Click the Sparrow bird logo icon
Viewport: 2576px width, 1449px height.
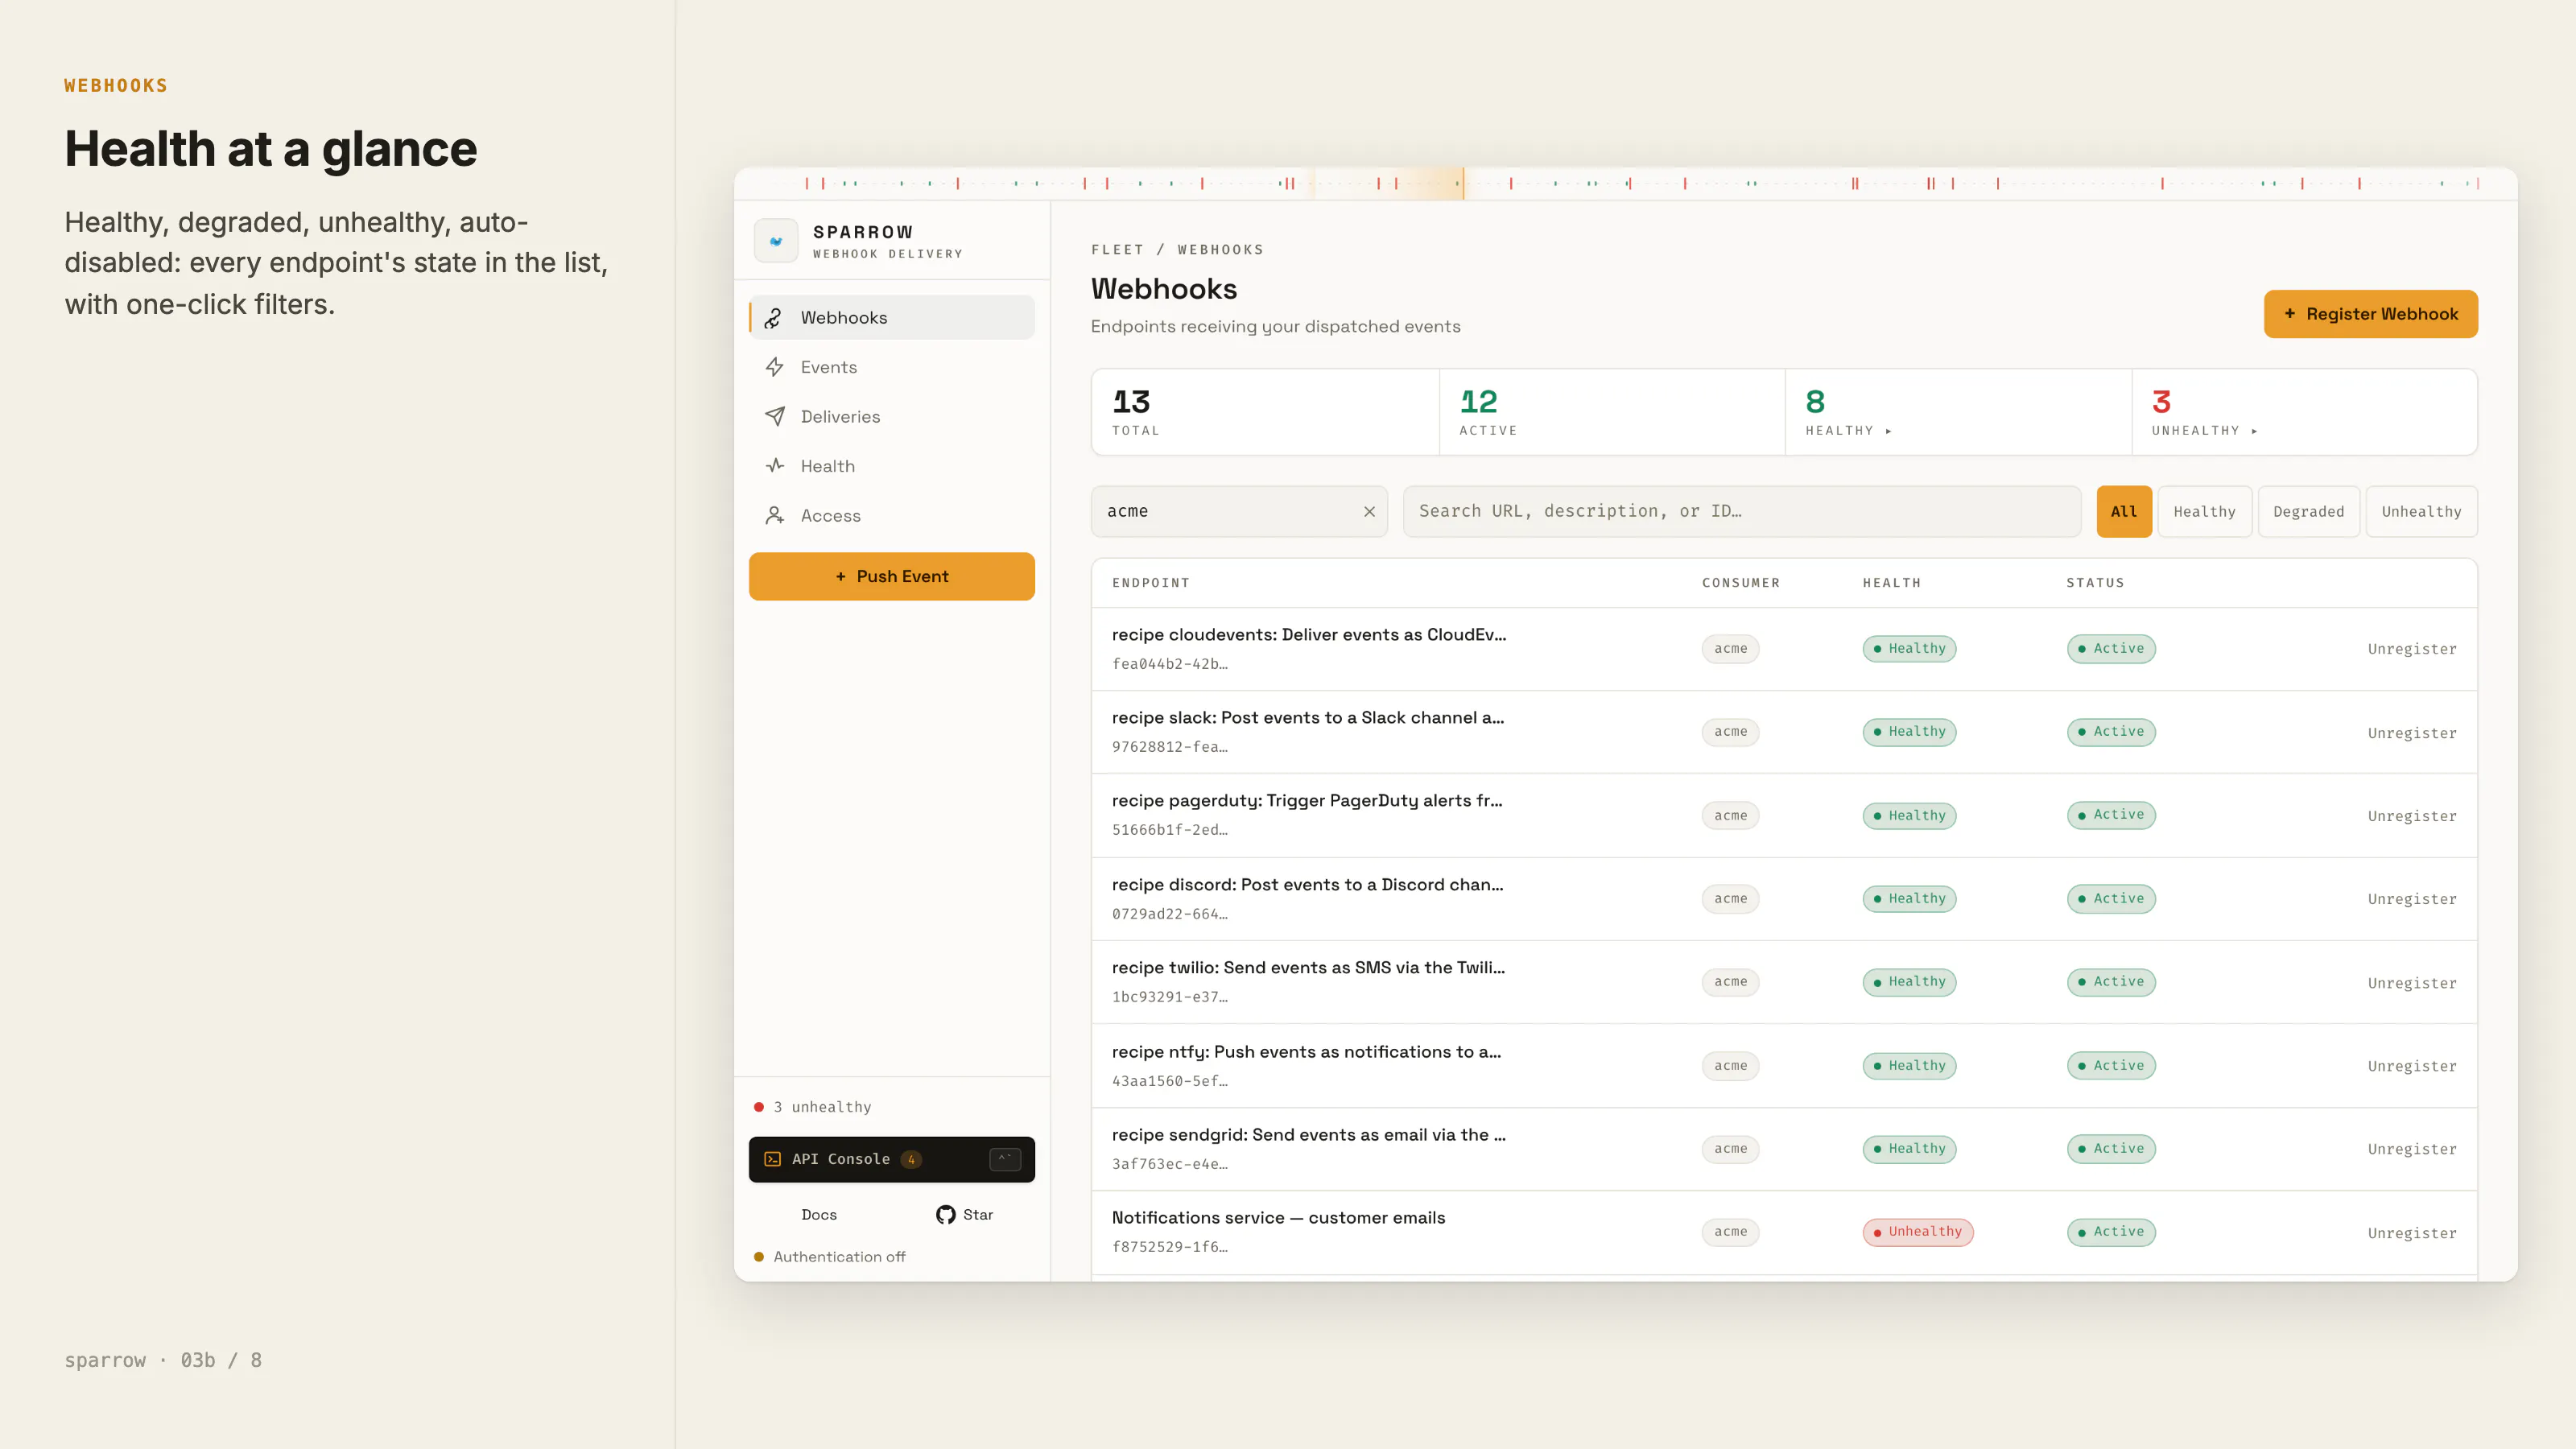click(x=776, y=241)
